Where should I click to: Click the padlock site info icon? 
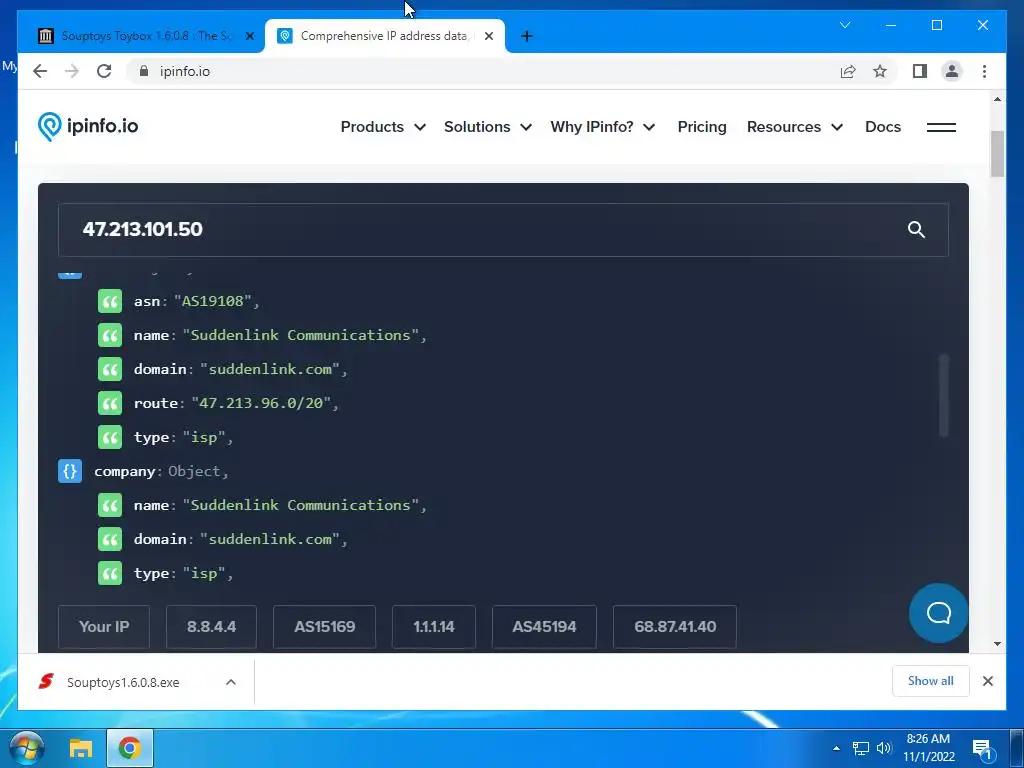pos(144,71)
